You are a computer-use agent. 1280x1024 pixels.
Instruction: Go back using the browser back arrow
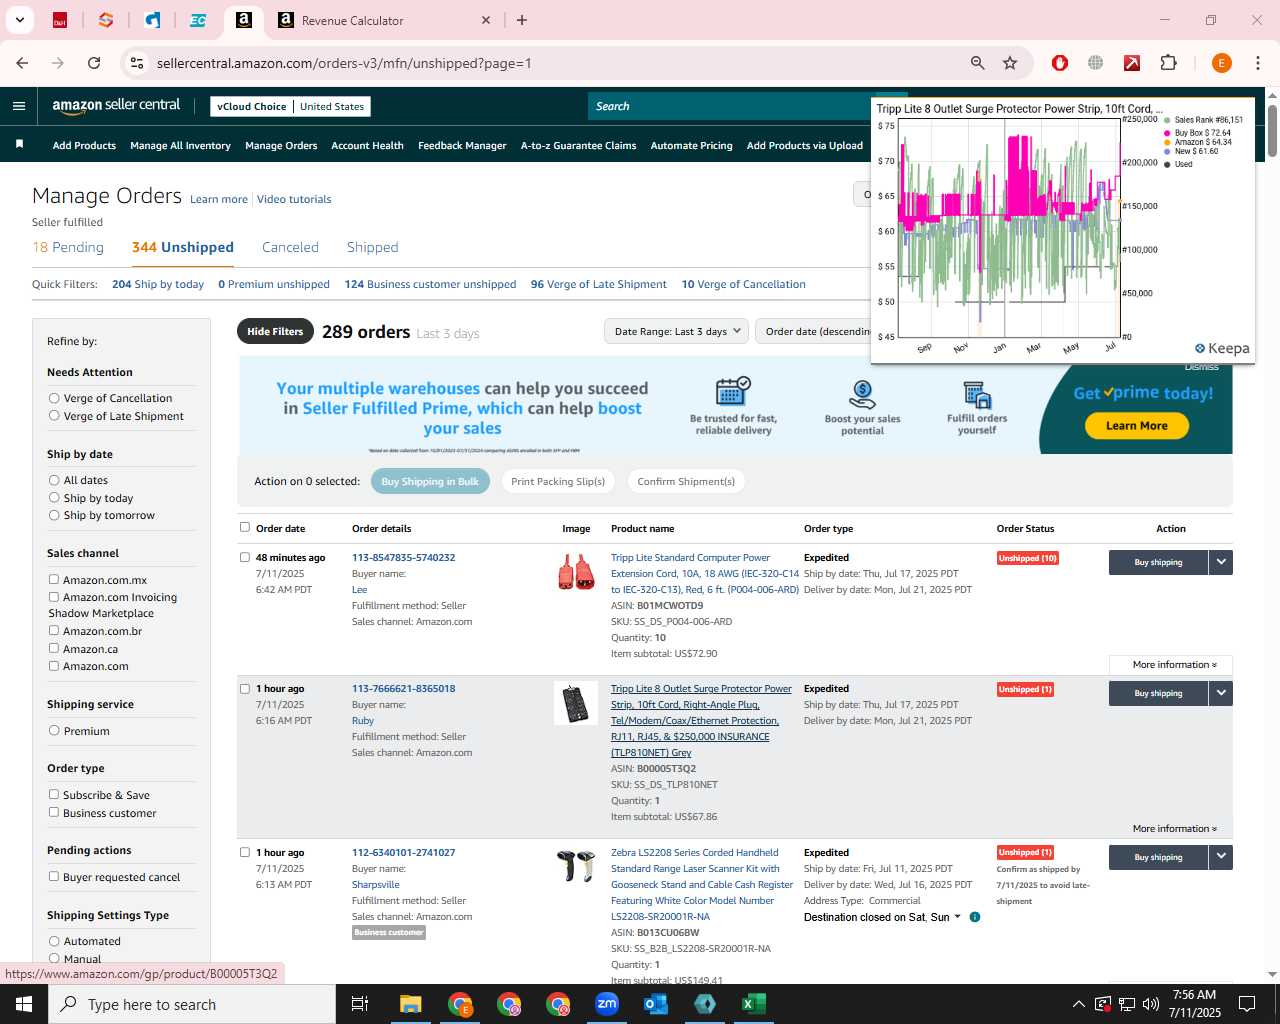[x=22, y=63]
